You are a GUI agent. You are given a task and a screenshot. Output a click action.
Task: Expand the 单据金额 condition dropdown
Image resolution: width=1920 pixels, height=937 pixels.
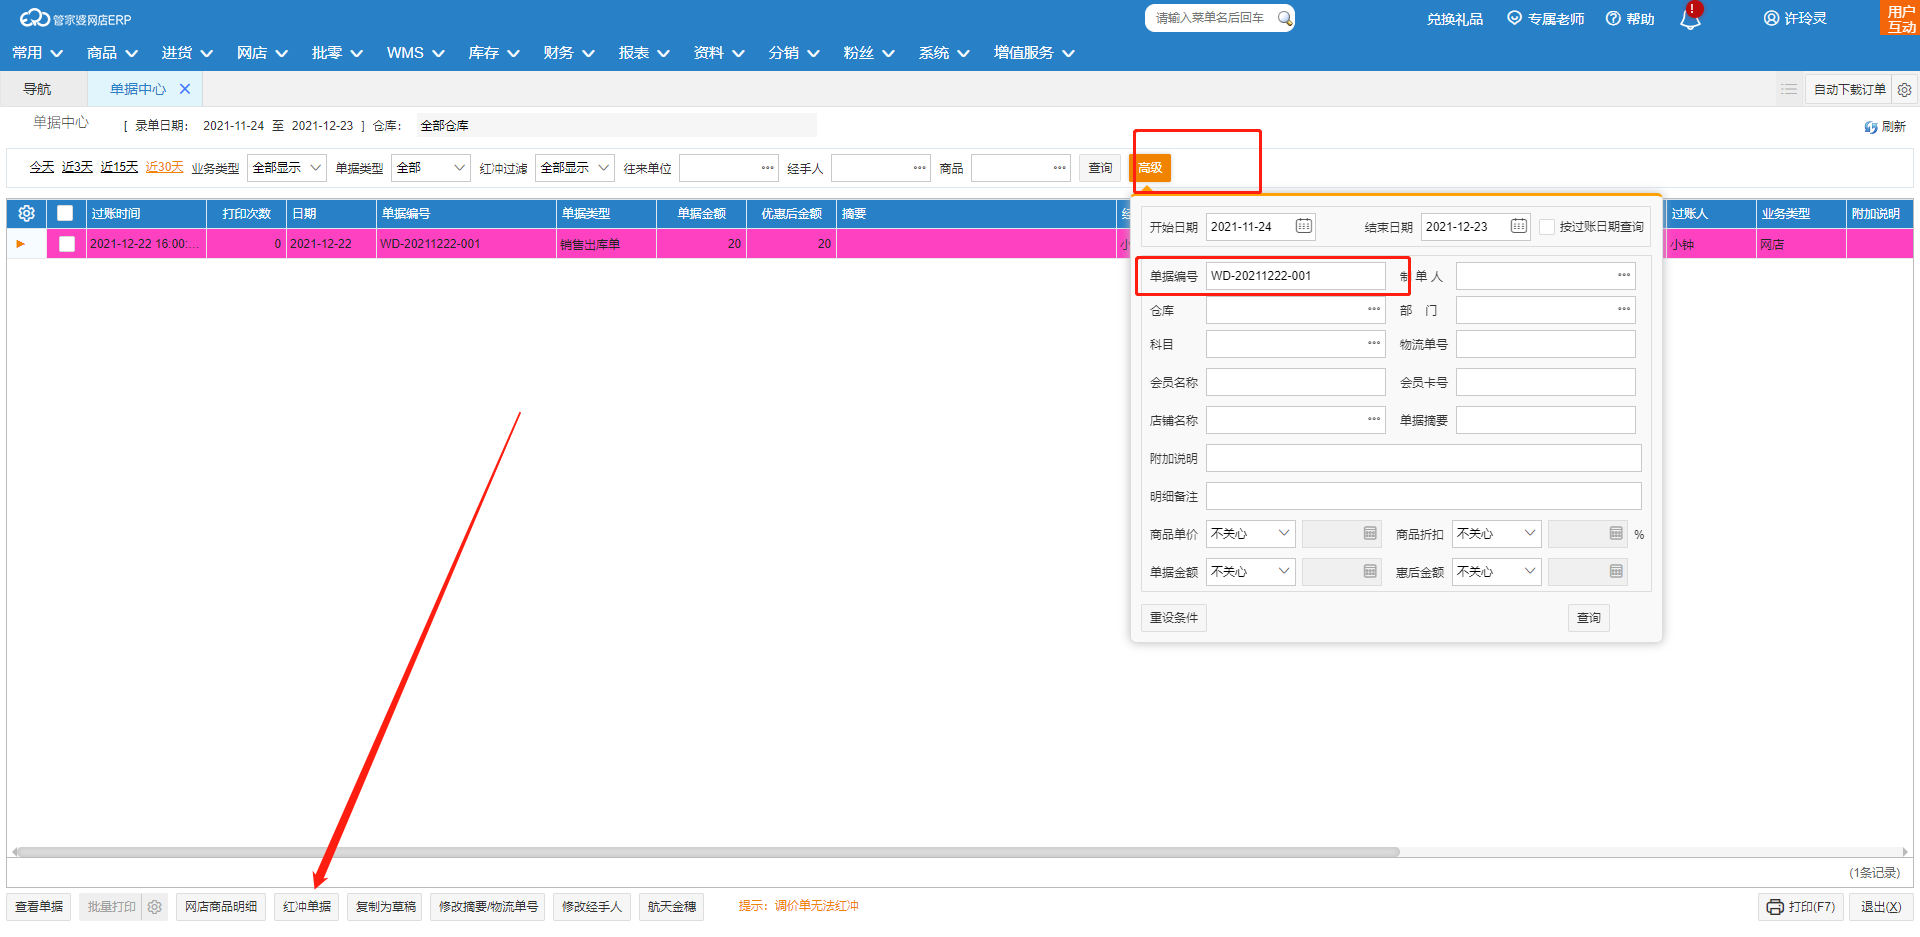1251,572
